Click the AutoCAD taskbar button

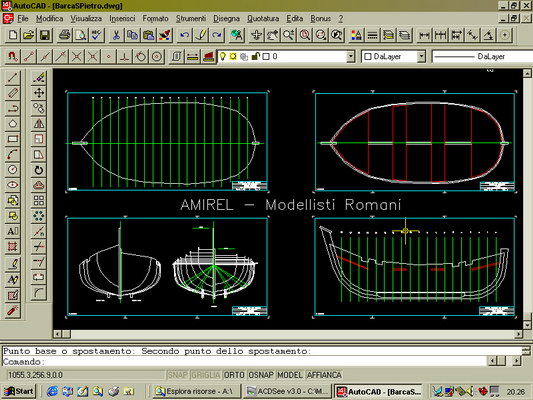point(378,391)
